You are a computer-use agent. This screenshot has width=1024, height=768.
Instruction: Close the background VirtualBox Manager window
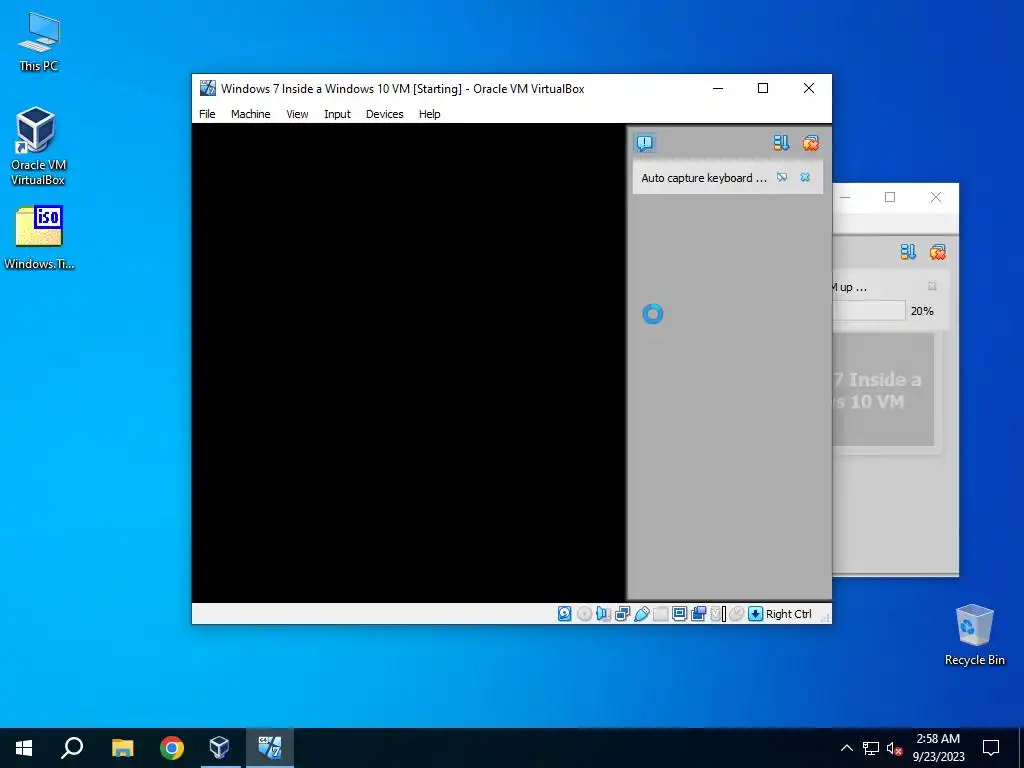tap(935, 197)
